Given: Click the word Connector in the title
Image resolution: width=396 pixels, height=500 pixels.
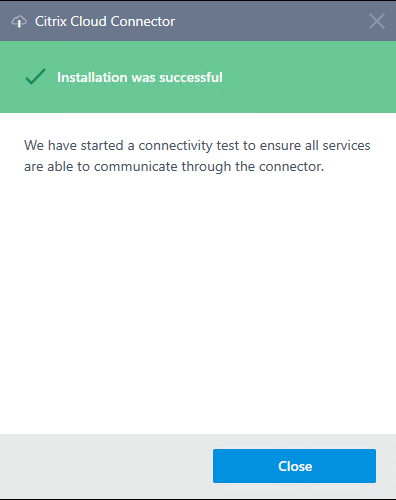Looking at the screenshot, I should click(143, 21).
